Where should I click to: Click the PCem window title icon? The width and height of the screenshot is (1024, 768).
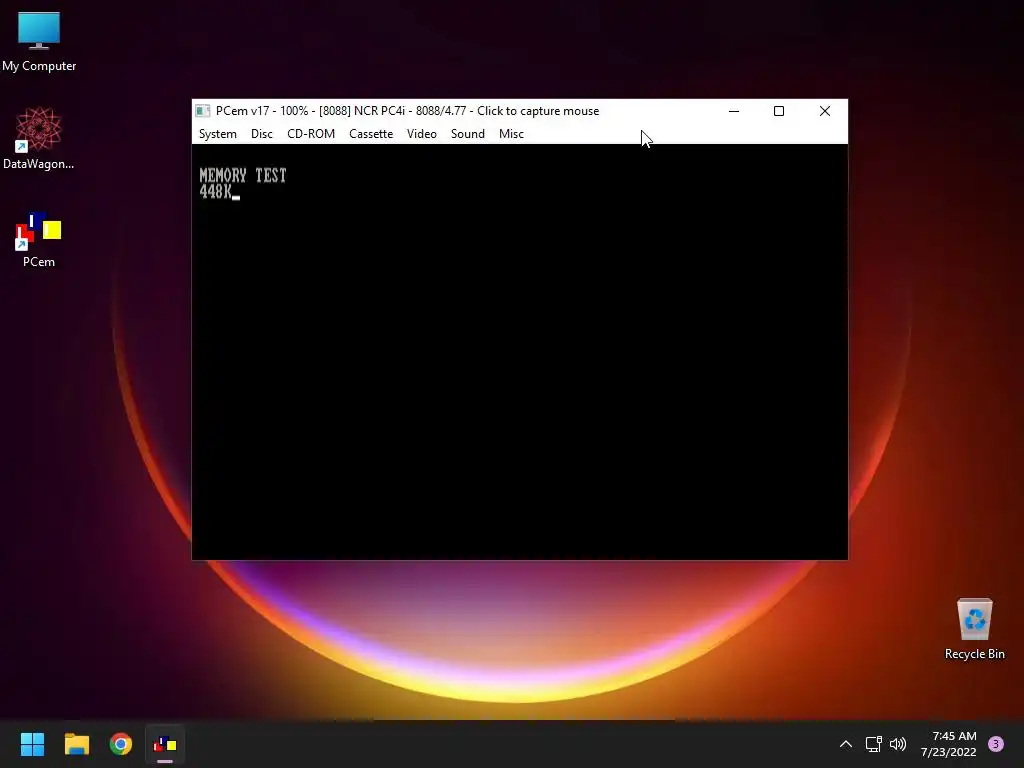pos(203,111)
